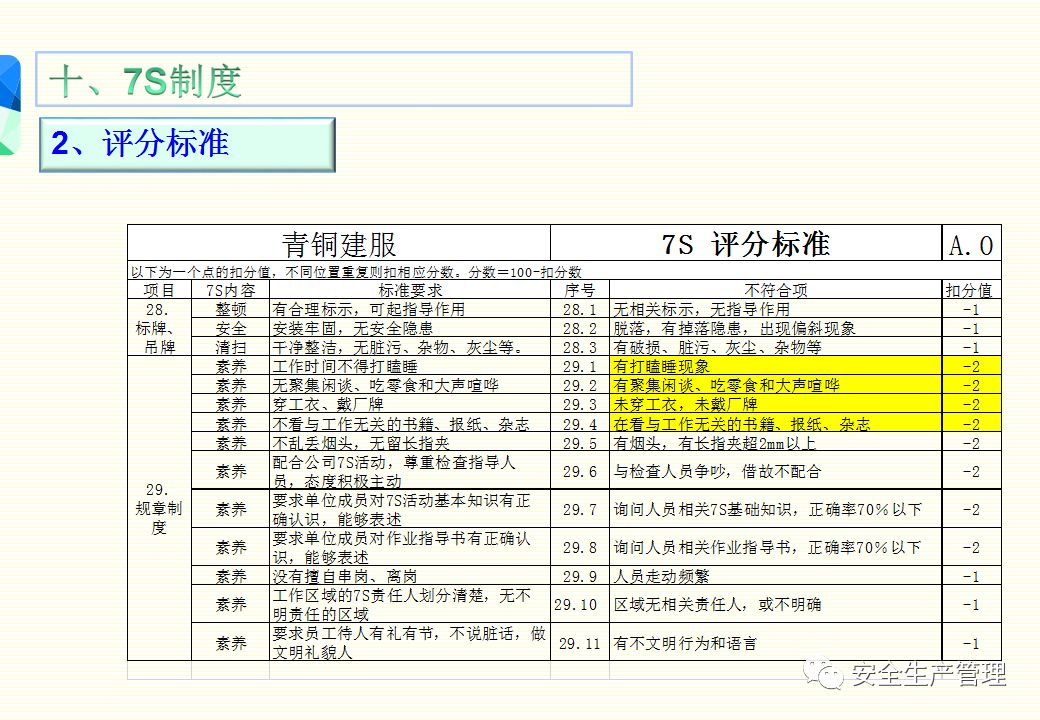Select '工作时间不得打瞌睡' cell
Screen dimensions: 1040x720
410,366
